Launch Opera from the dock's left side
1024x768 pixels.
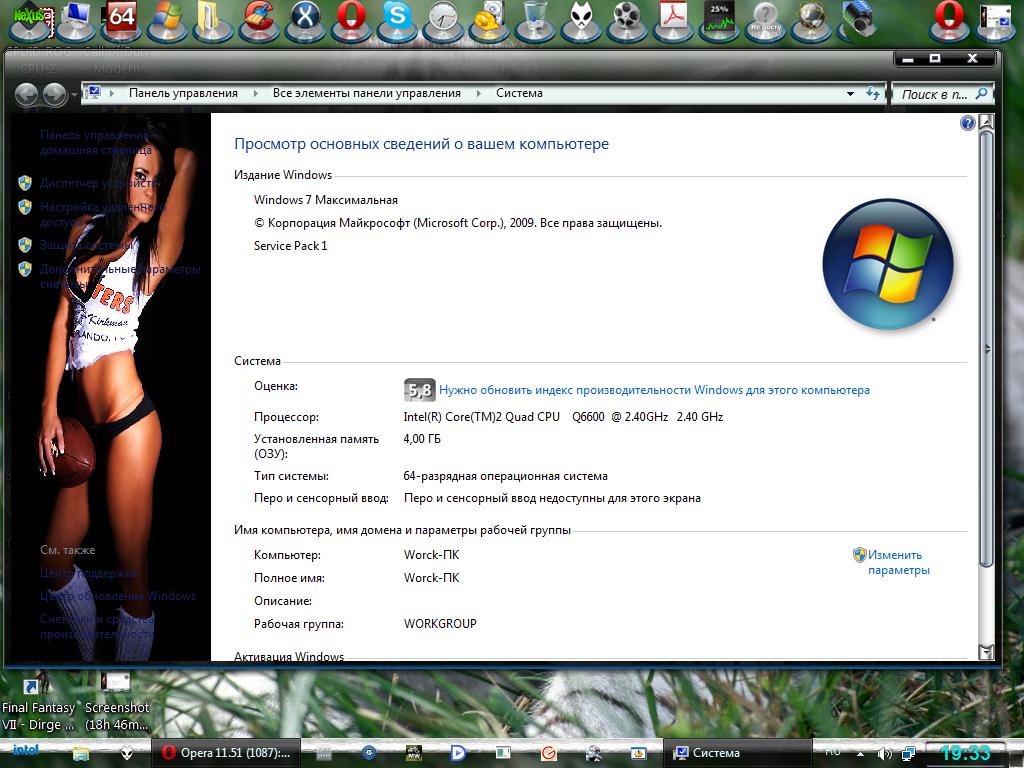tap(351, 20)
